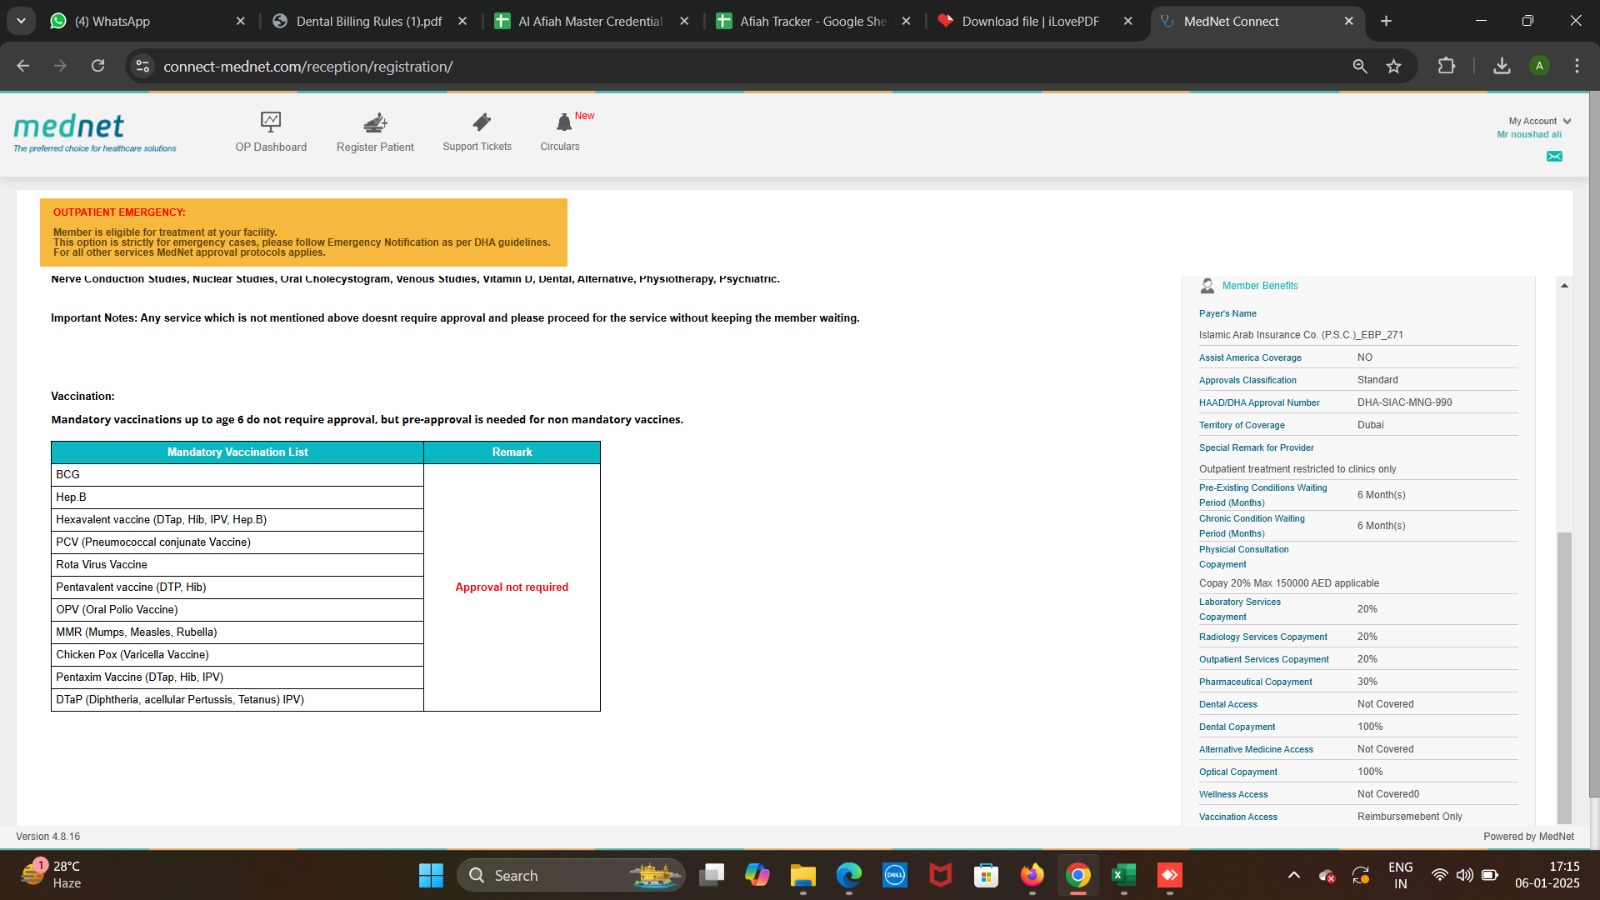The image size is (1600, 900).
Task: Show hidden system tray icons
Action: [1293, 876]
